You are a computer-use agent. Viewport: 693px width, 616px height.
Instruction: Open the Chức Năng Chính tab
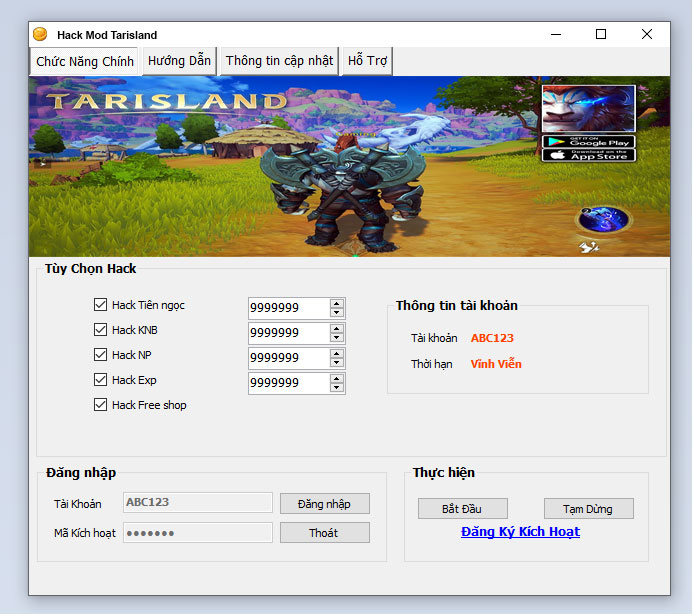[x=85, y=61]
